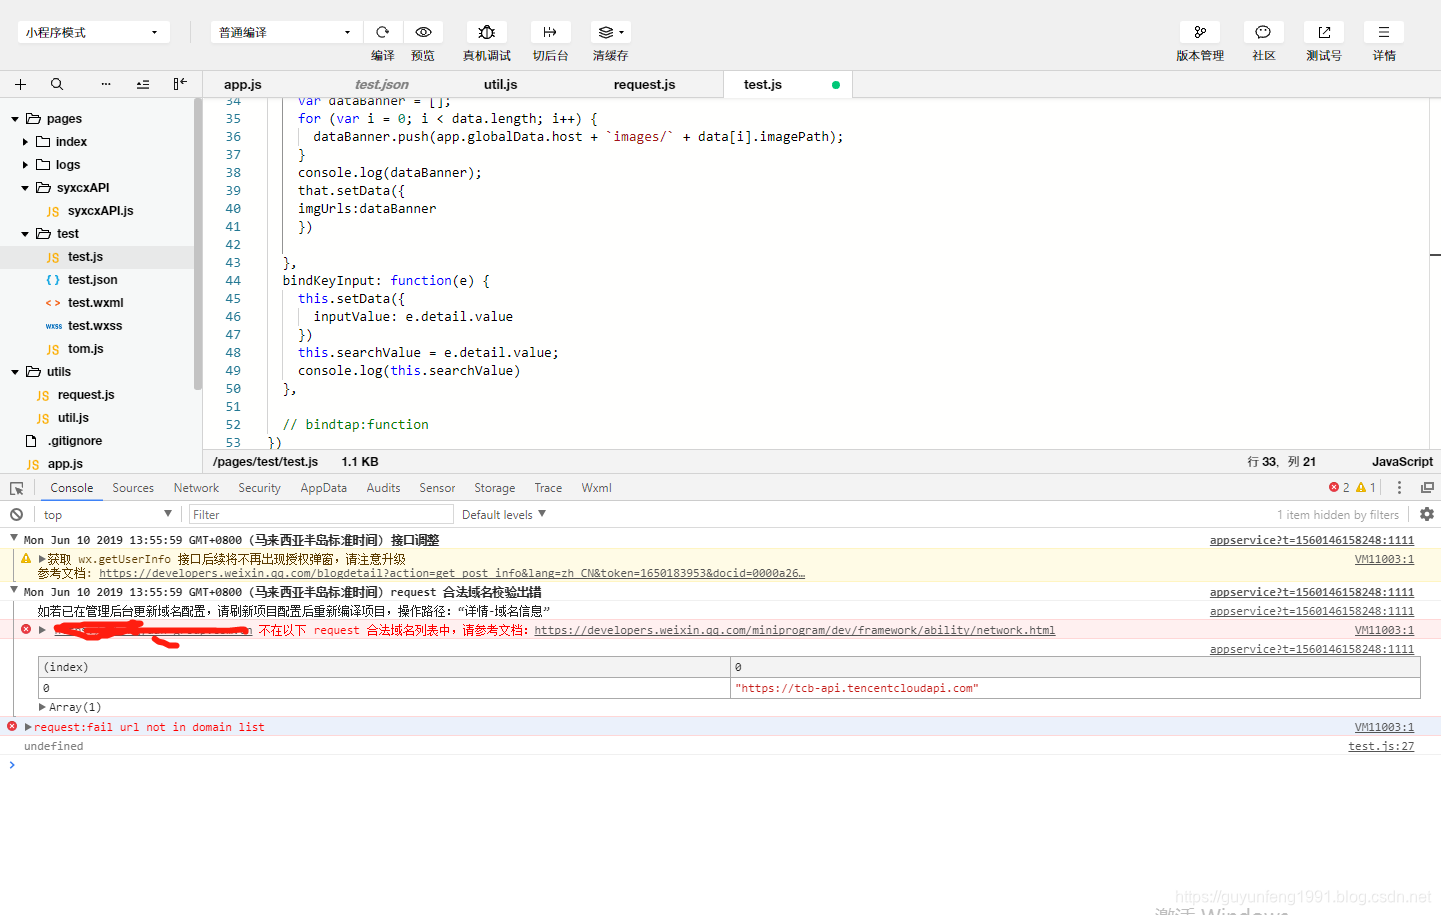Add new file with plus icon
Screen dimensions: 1441x915
click(20, 84)
